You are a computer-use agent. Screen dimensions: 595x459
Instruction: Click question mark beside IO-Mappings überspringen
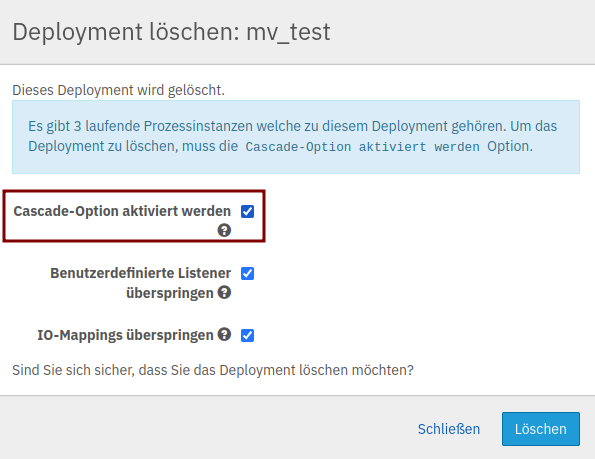tap(224, 334)
